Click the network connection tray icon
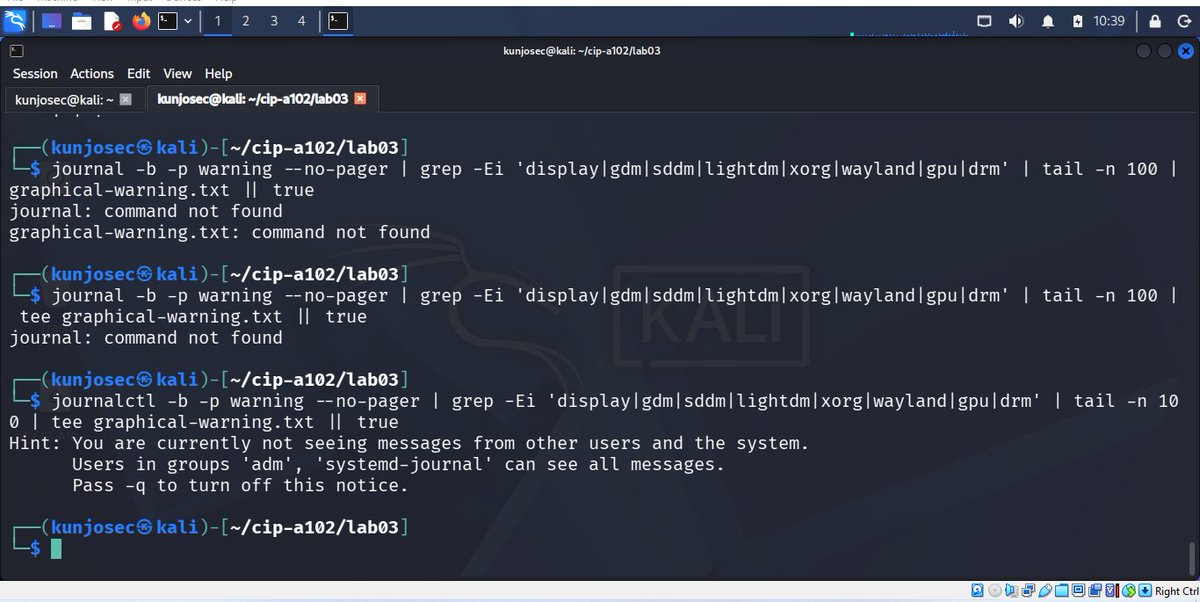The width and height of the screenshot is (1200, 602). click(x=984, y=21)
